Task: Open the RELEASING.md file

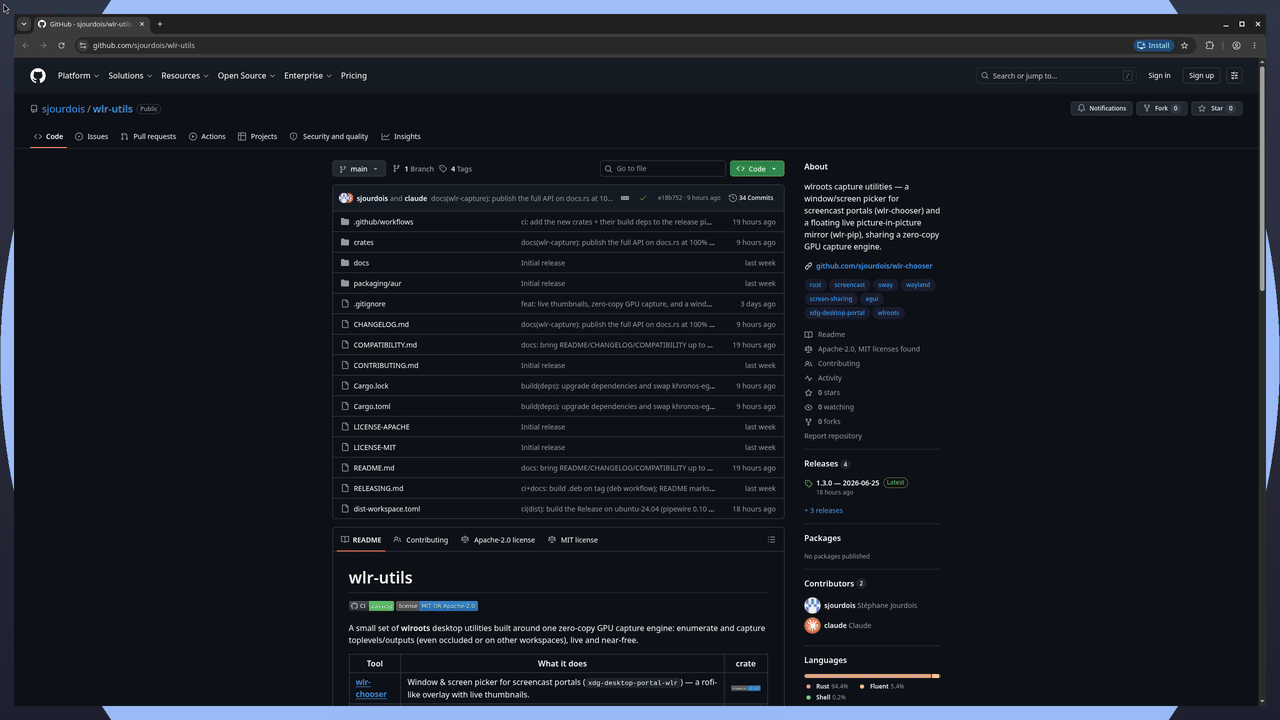Action: point(378,488)
